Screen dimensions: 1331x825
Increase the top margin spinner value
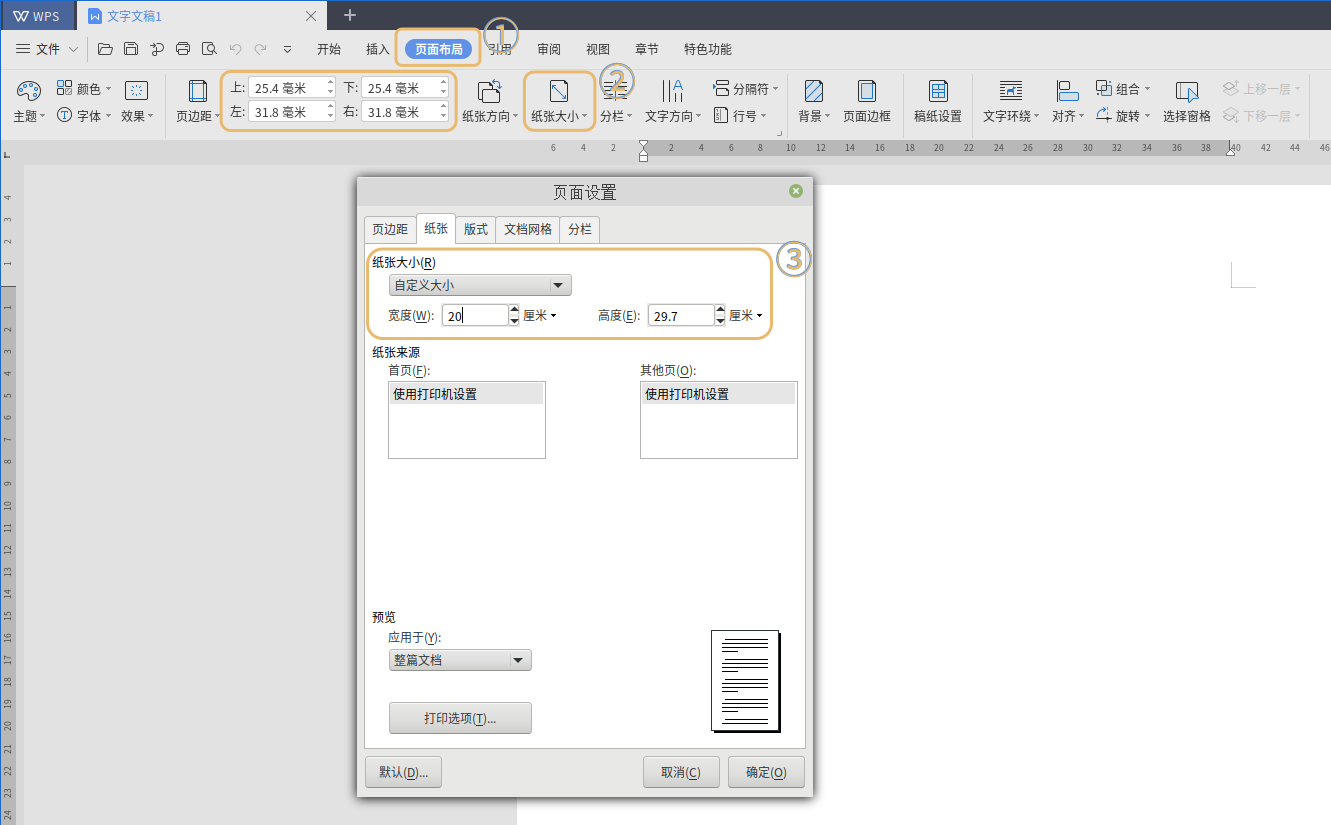pos(331,83)
